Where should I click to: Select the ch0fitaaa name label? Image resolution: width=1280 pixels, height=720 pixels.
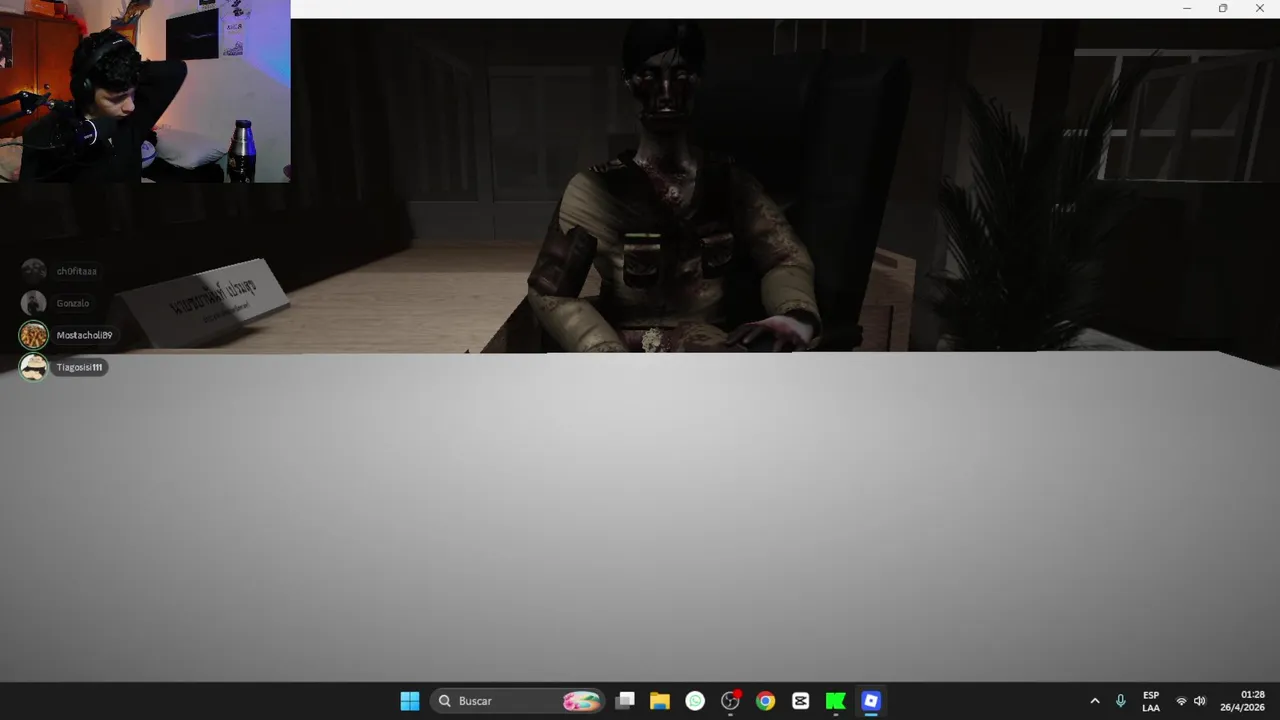[x=77, y=271]
